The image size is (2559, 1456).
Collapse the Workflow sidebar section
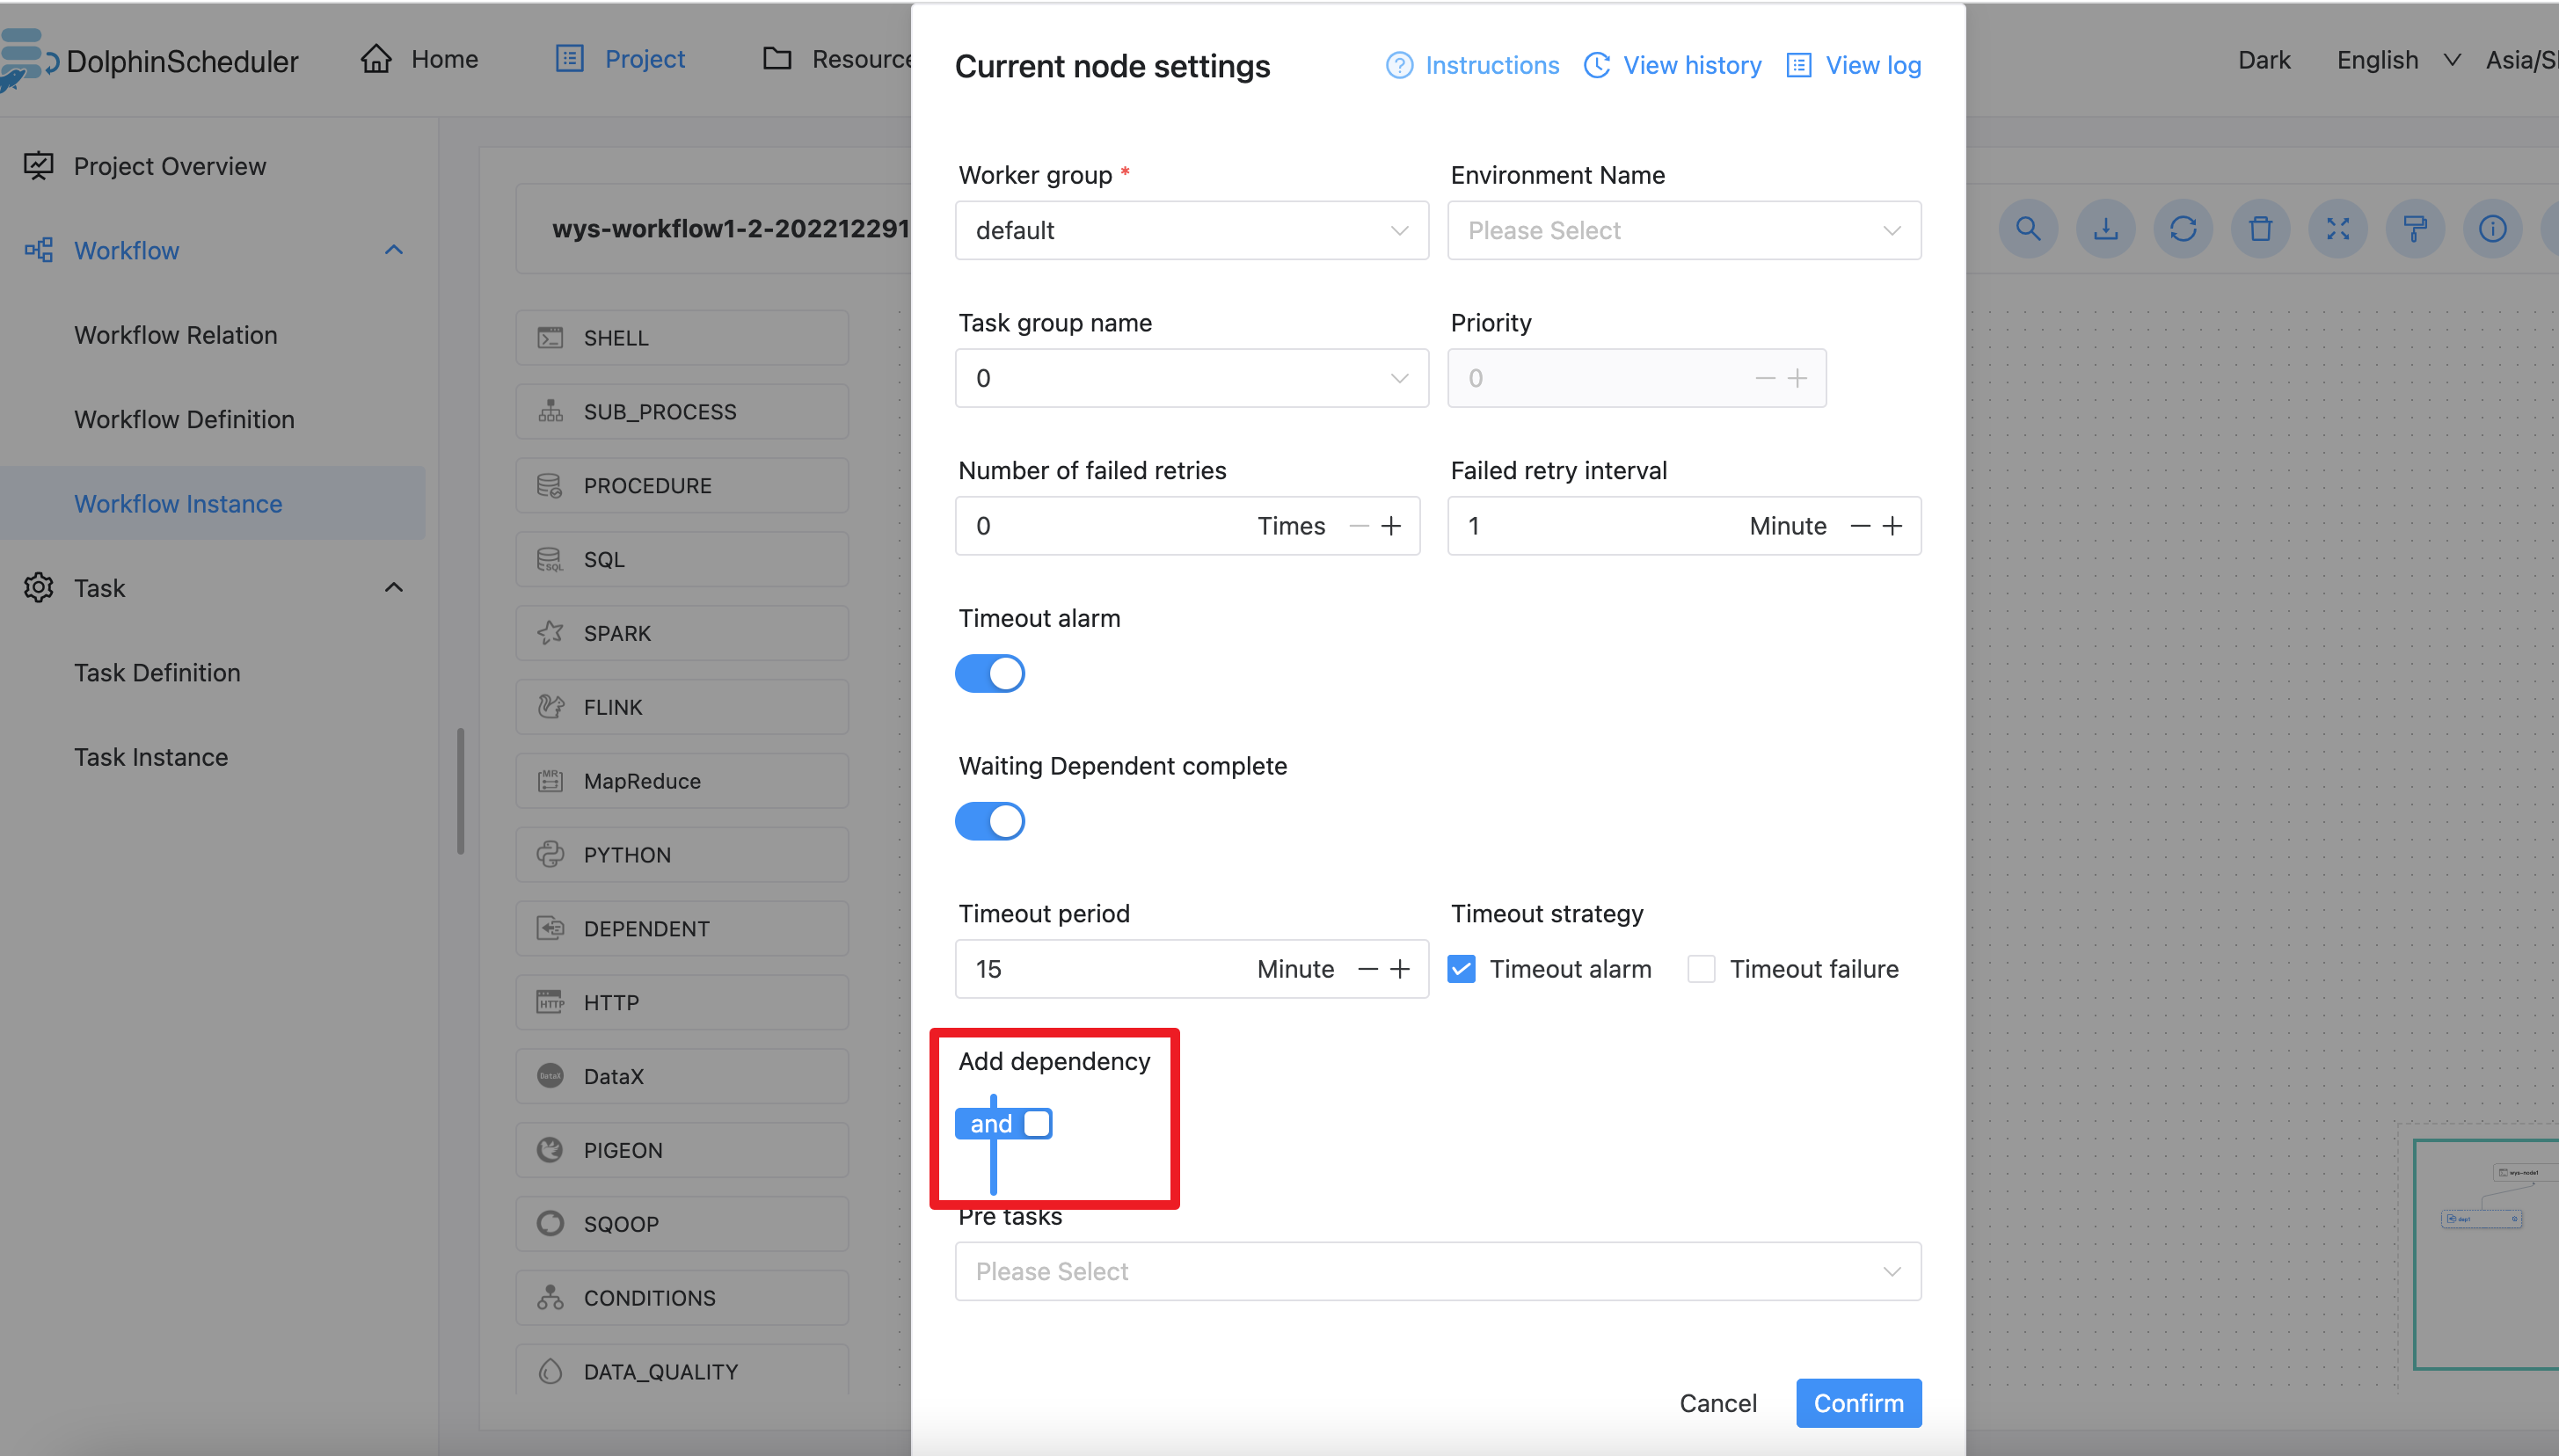coord(393,249)
